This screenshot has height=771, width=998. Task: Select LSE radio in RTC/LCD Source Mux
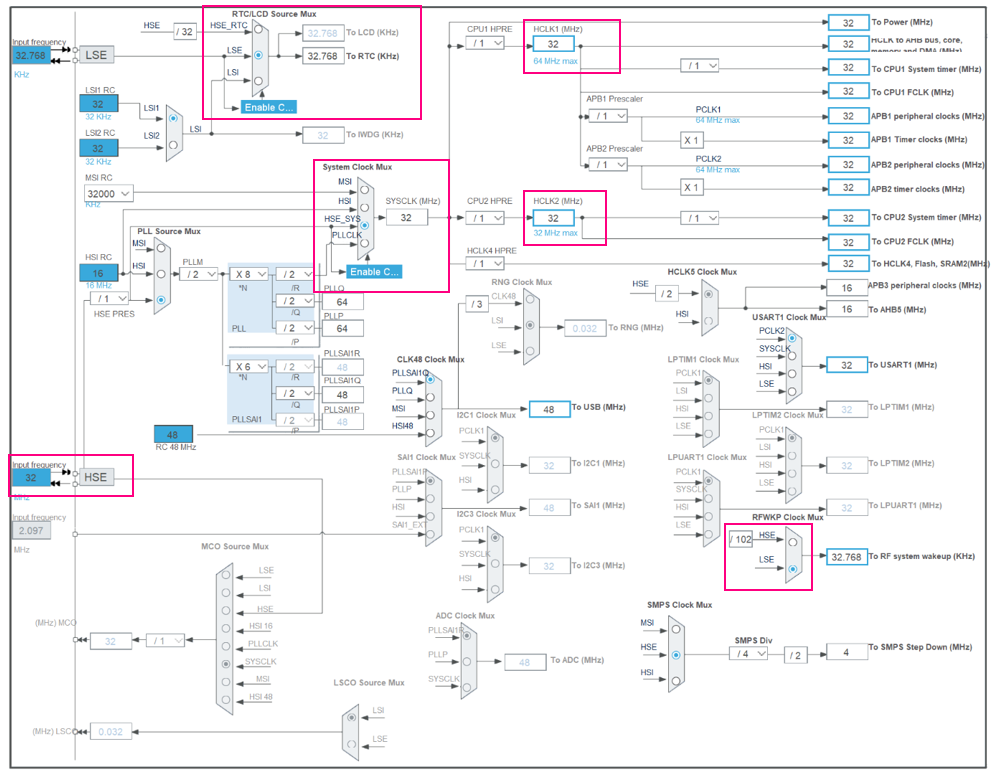258,55
